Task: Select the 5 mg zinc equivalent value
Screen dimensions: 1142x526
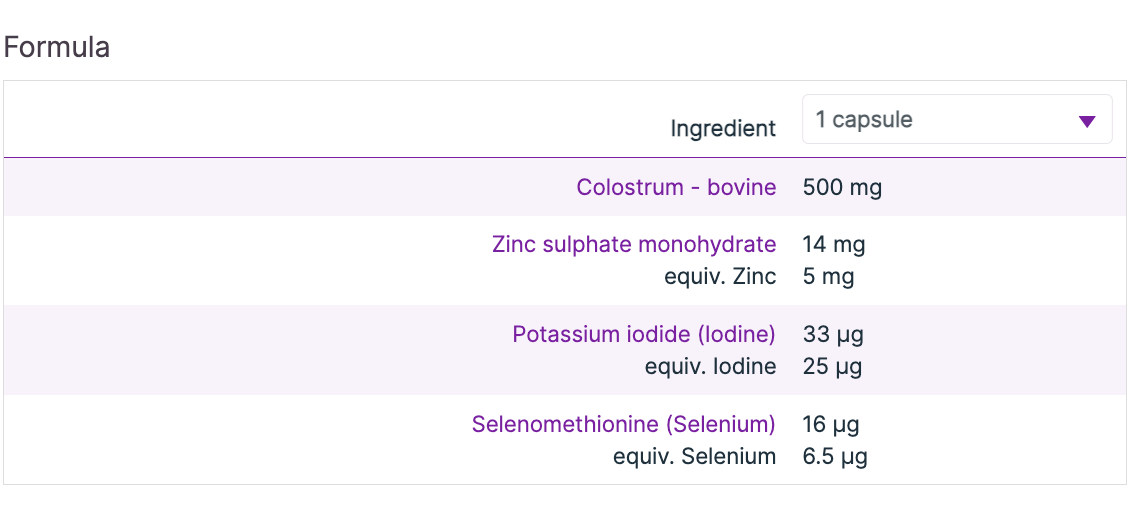Action: tap(828, 277)
